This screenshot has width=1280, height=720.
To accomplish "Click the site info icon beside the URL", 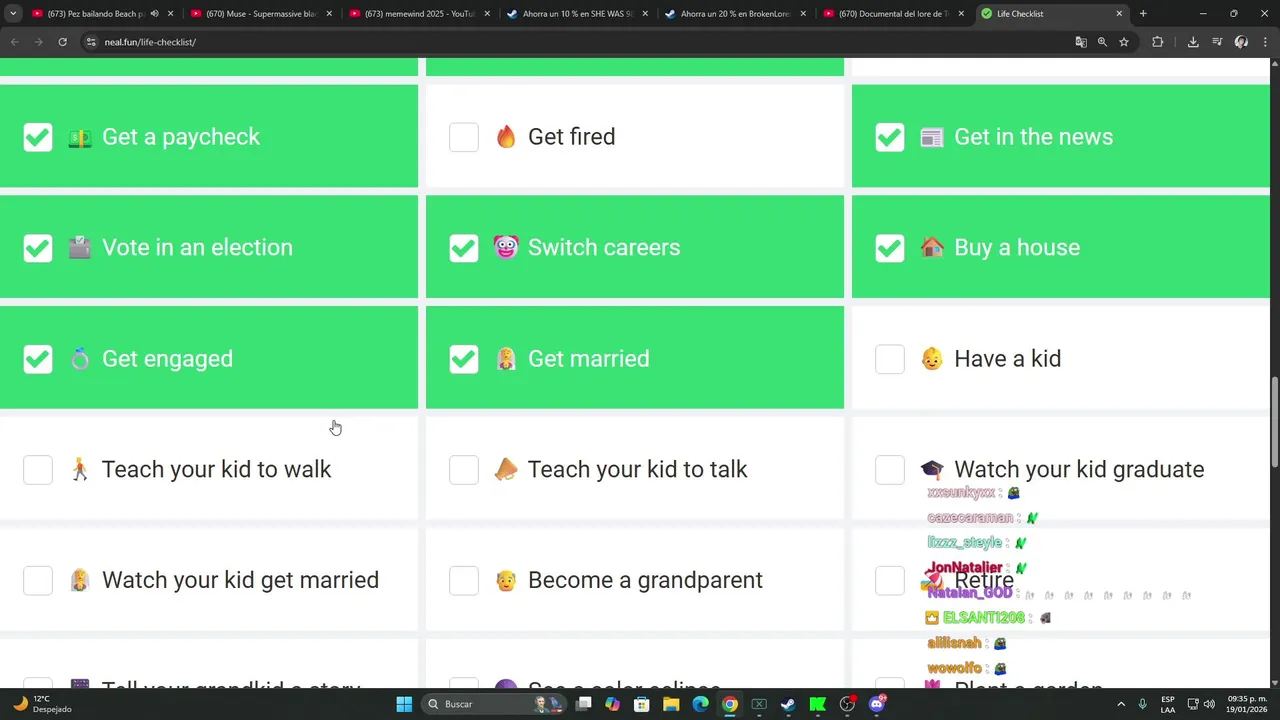I will pos(91,42).
